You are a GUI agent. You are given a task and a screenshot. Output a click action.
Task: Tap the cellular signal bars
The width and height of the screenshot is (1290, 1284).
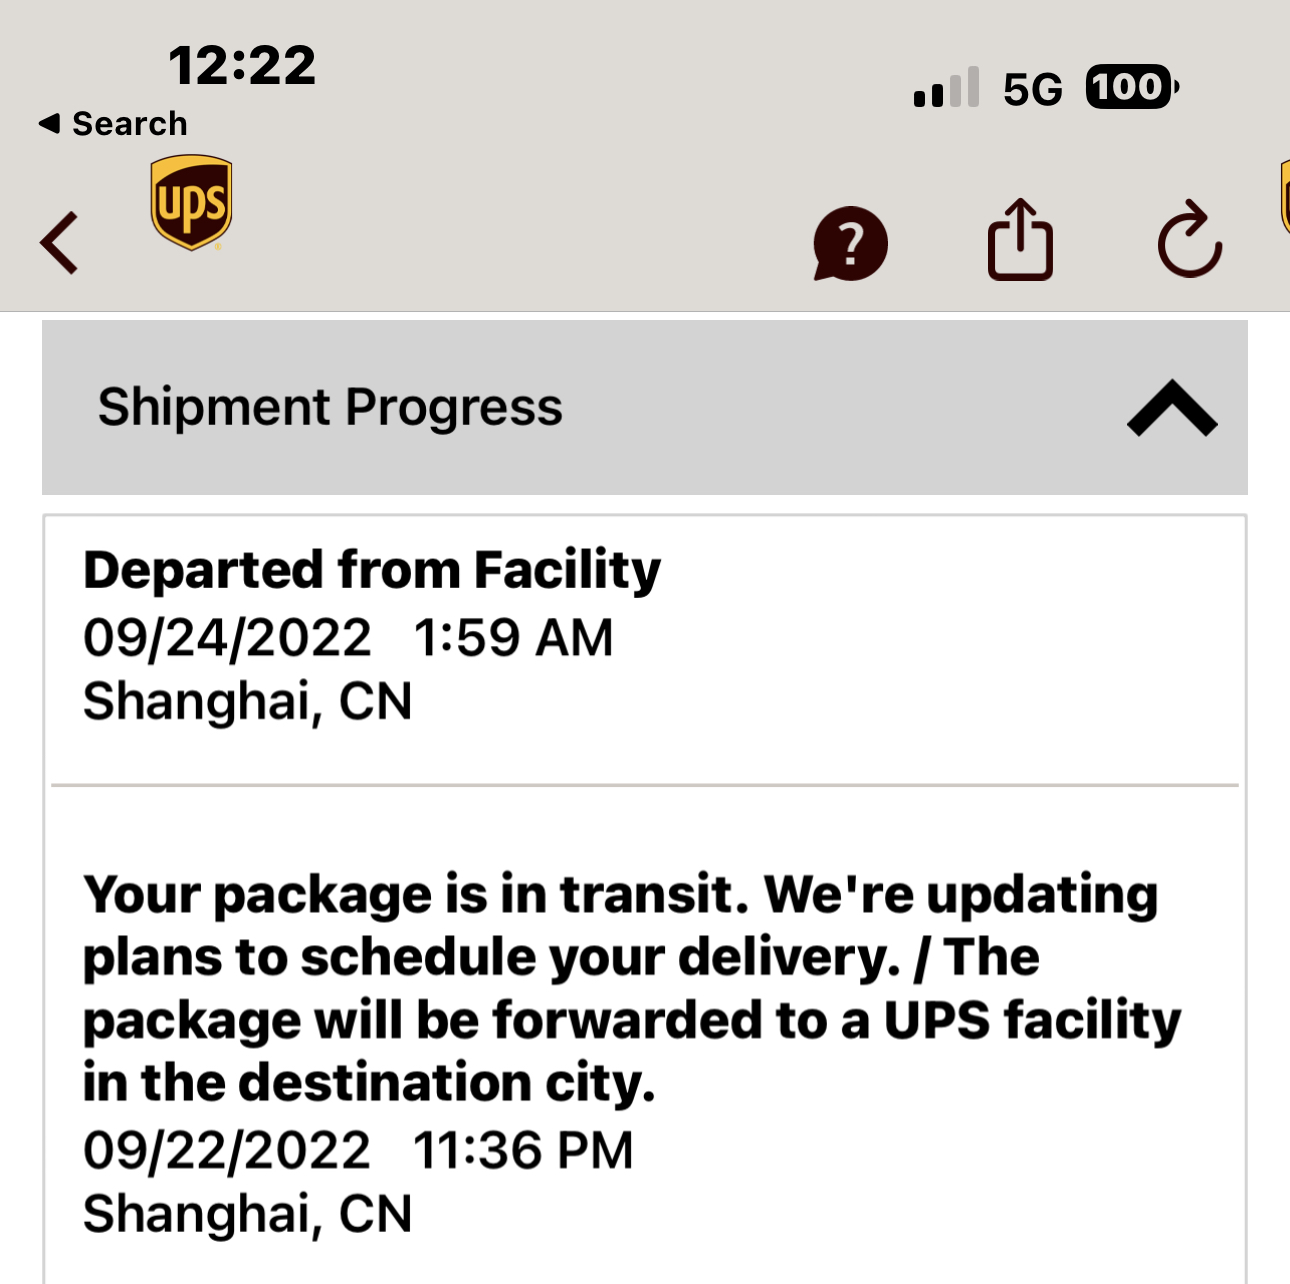tap(945, 89)
